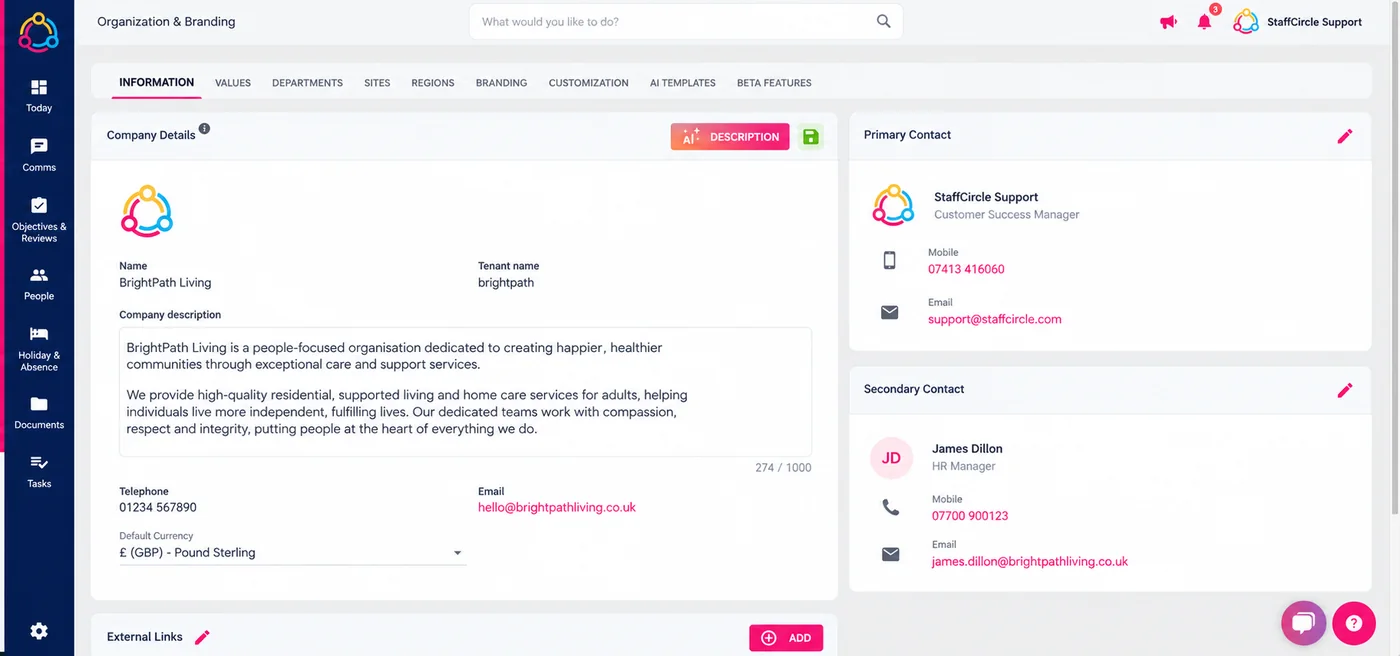
Task: Open announcements megaphone icon
Action: click(x=1168, y=22)
